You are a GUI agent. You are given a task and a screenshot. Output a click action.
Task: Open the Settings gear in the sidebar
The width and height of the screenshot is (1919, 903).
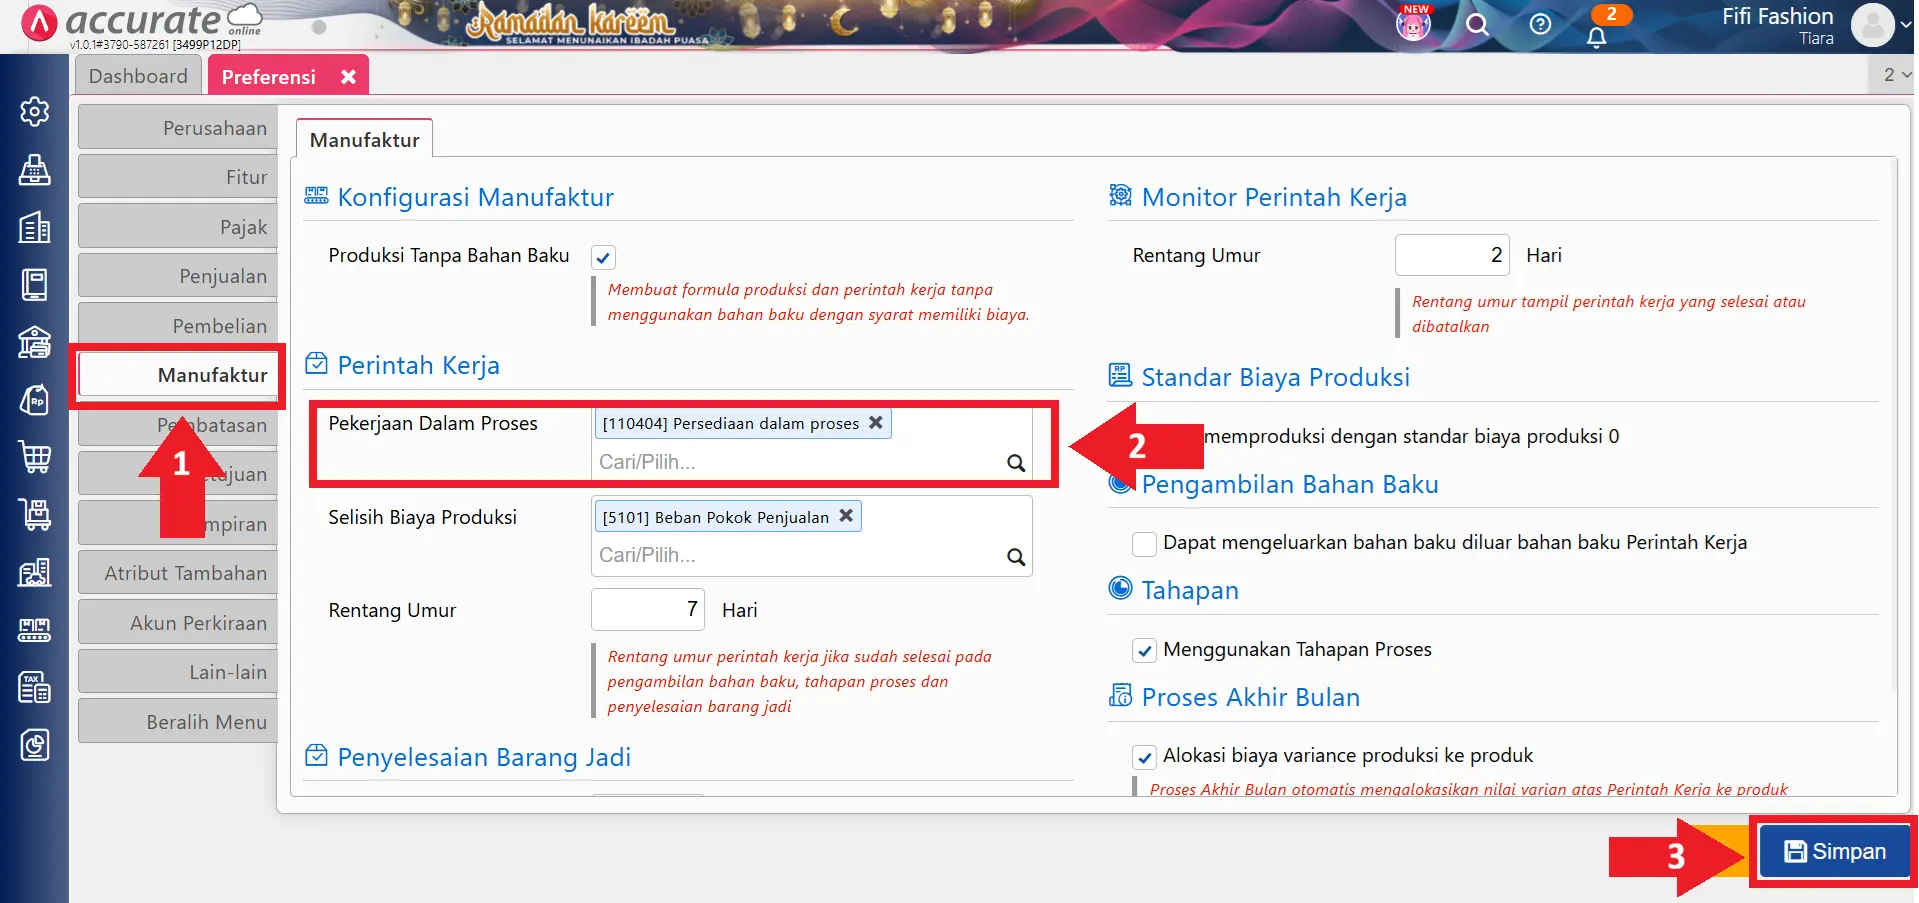(x=35, y=111)
